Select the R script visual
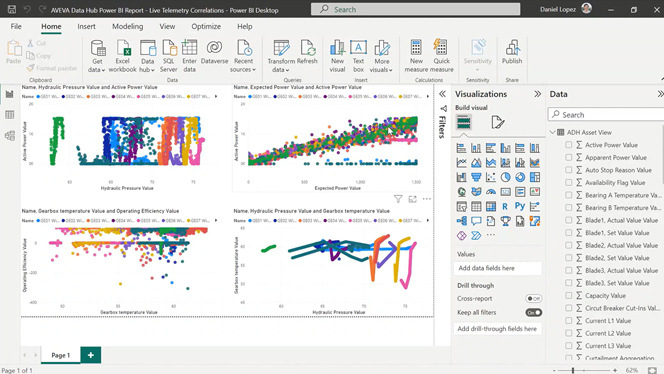Screen dimensions: 664x374 pyautogui.click(x=505, y=206)
